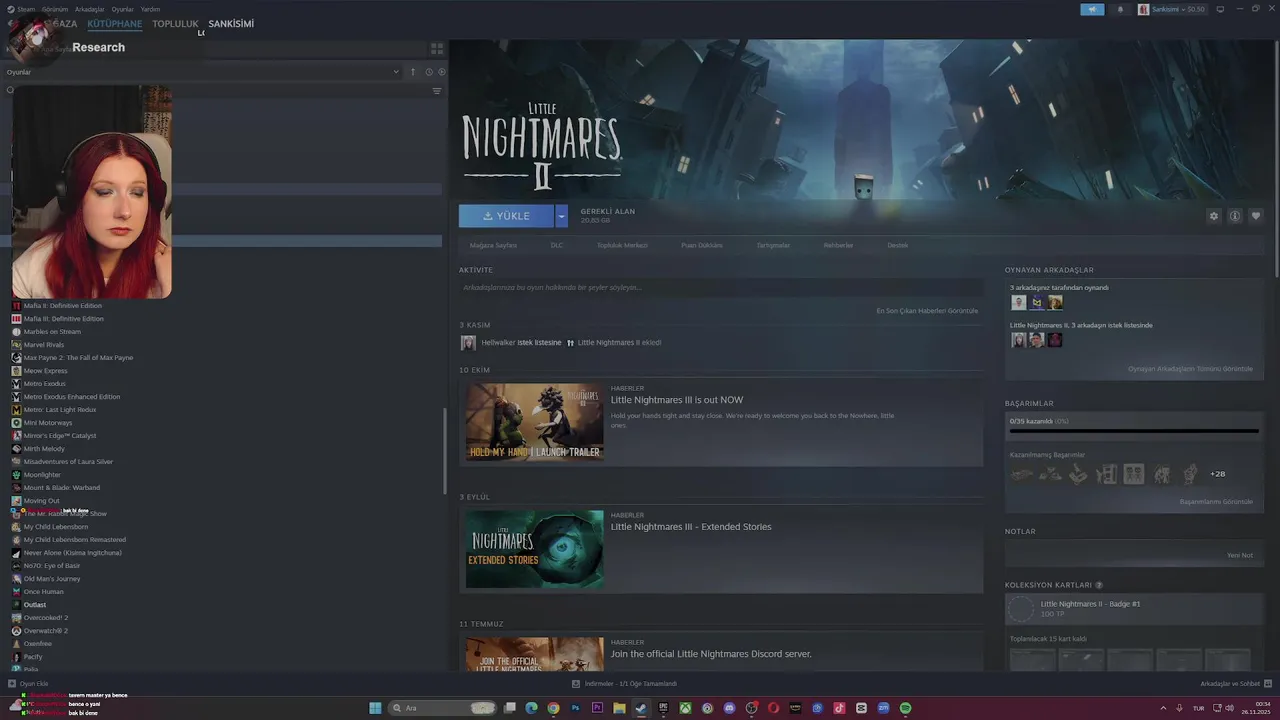Open advanced filter options icon in library search
The width and height of the screenshot is (1280, 720).
point(437,91)
